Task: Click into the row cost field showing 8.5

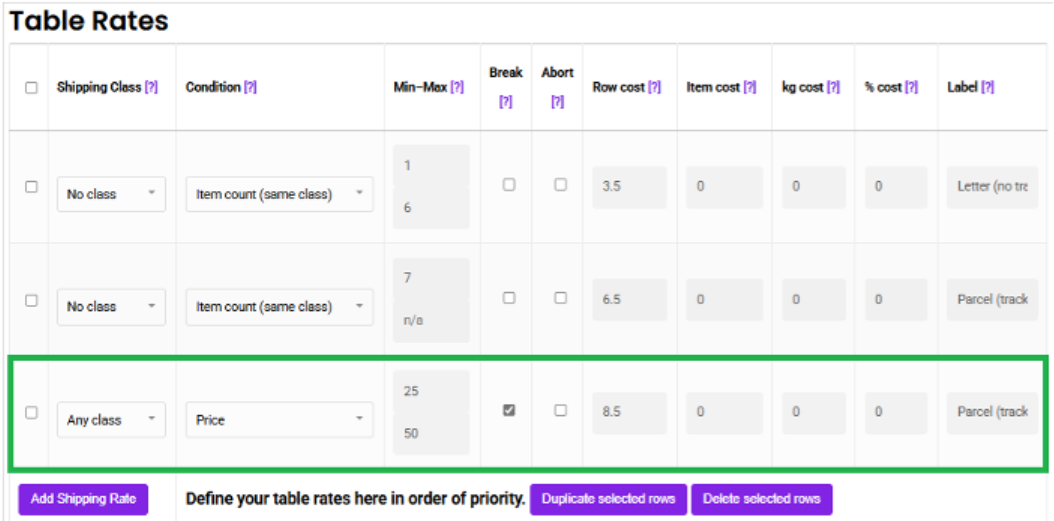Action: [629, 413]
